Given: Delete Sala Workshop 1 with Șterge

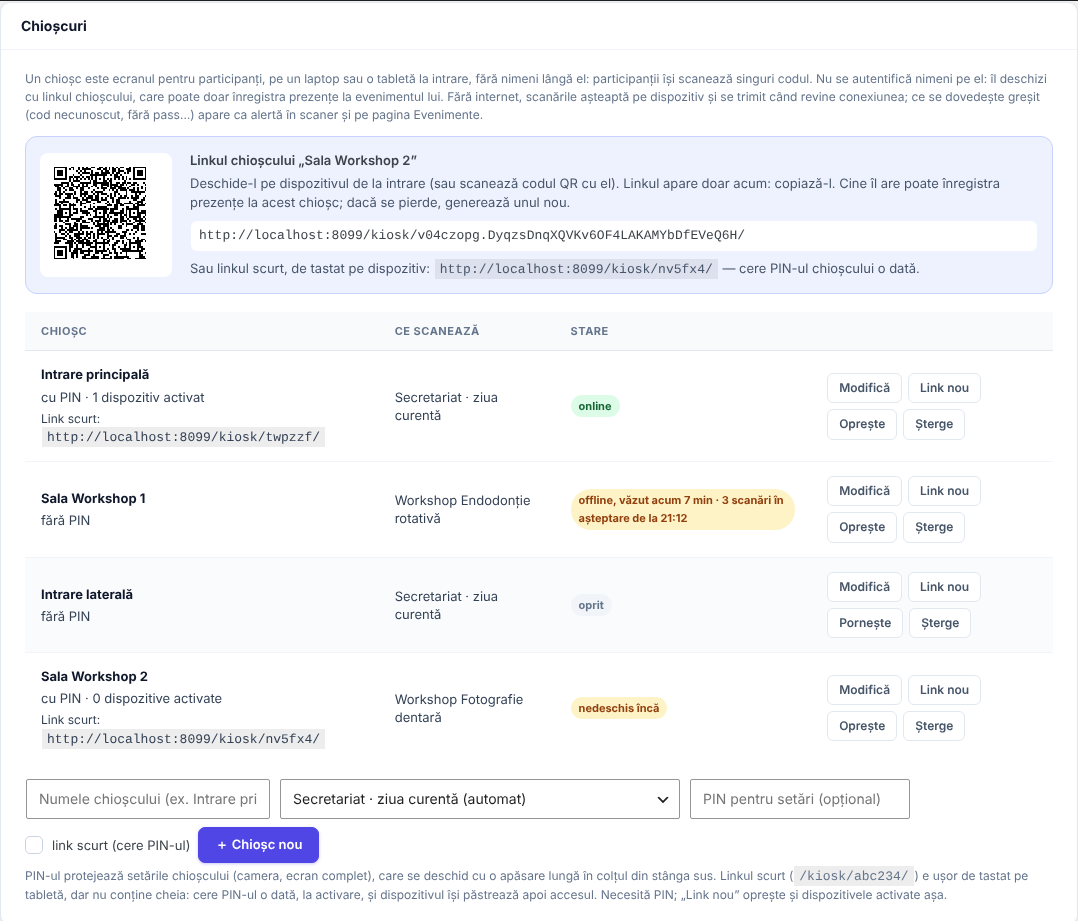Looking at the screenshot, I should click(934, 527).
